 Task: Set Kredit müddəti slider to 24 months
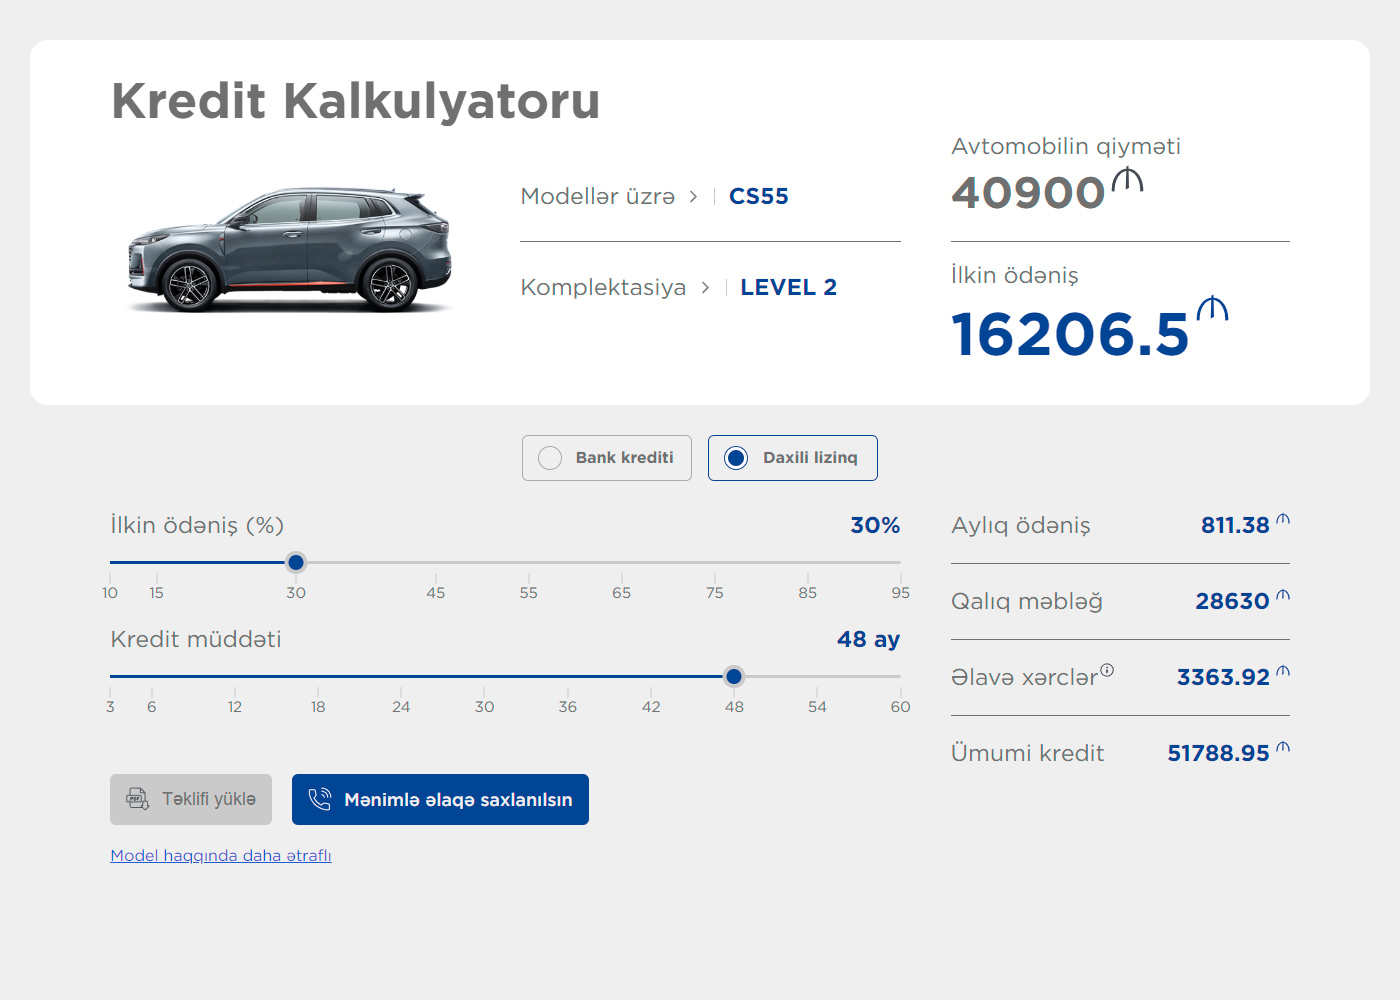pyautogui.click(x=401, y=677)
